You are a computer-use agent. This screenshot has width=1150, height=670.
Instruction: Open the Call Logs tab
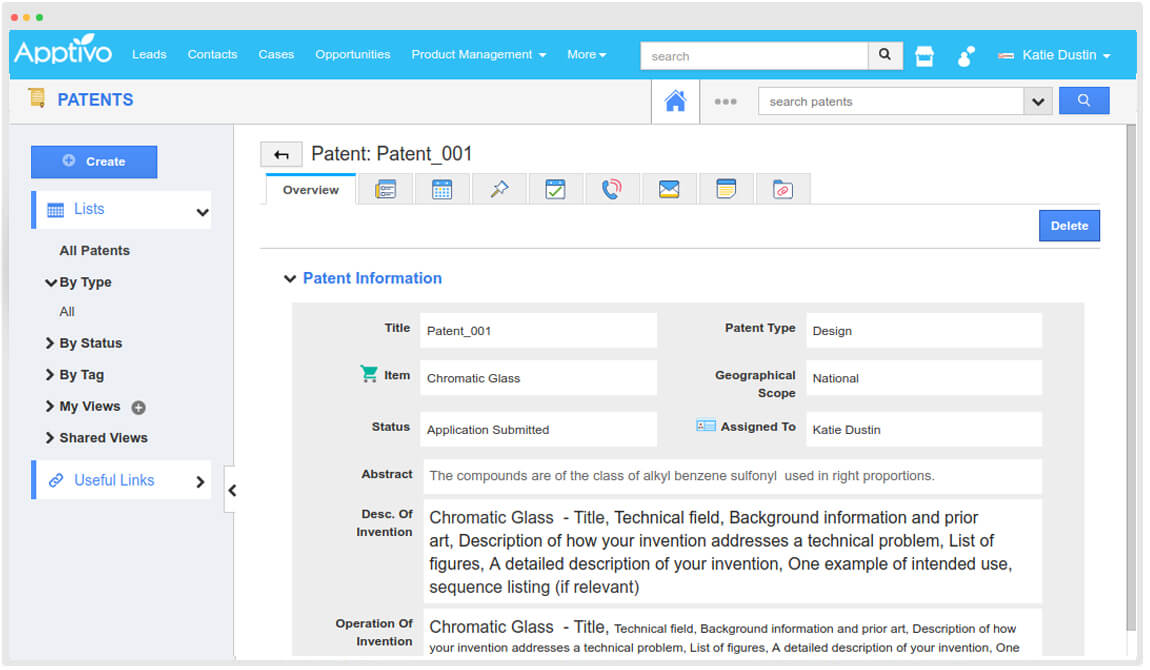click(x=612, y=188)
